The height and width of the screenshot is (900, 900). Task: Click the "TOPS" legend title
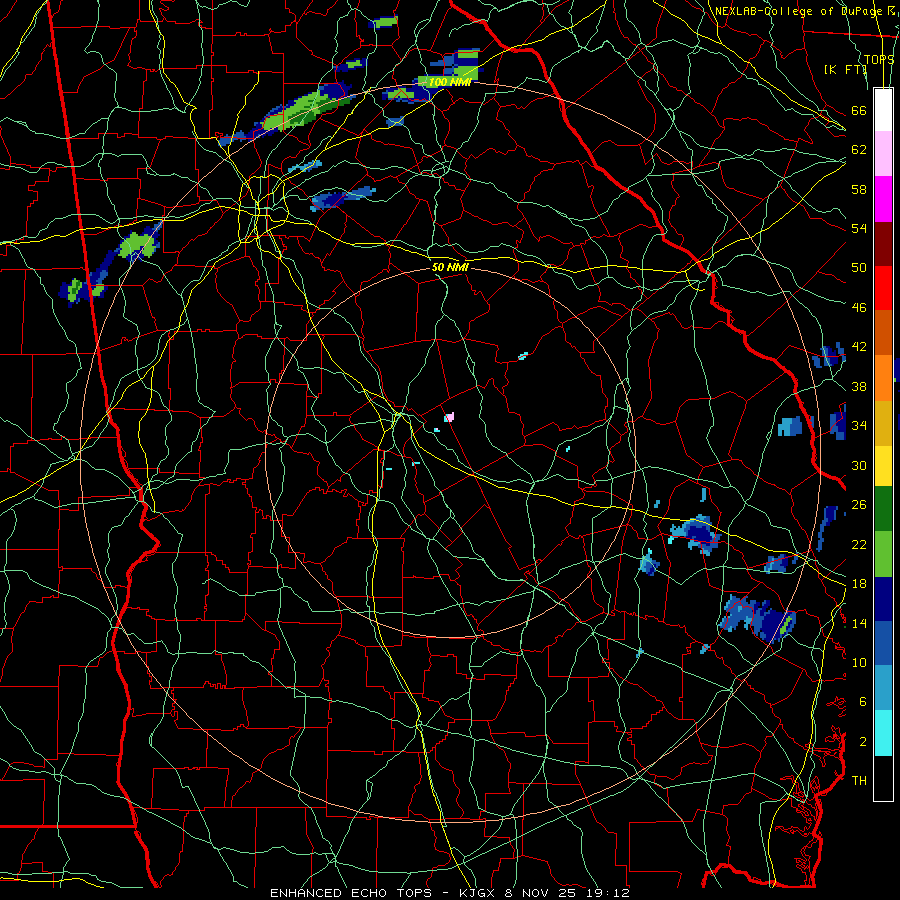click(879, 59)
